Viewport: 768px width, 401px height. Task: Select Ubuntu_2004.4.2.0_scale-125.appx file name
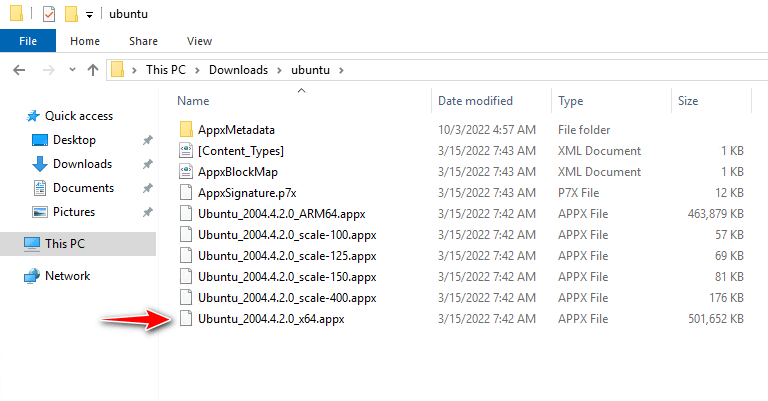[287, 257]
